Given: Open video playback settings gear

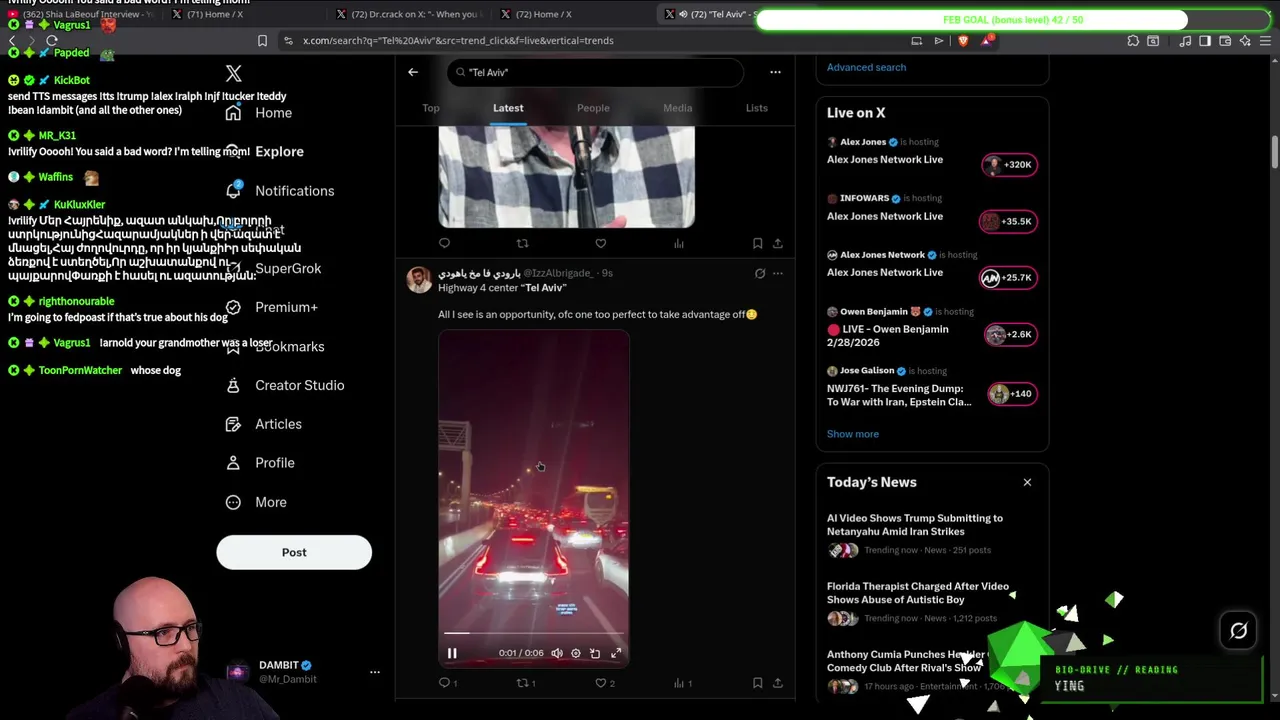Looking at the screenshot, I should [575, 653].
